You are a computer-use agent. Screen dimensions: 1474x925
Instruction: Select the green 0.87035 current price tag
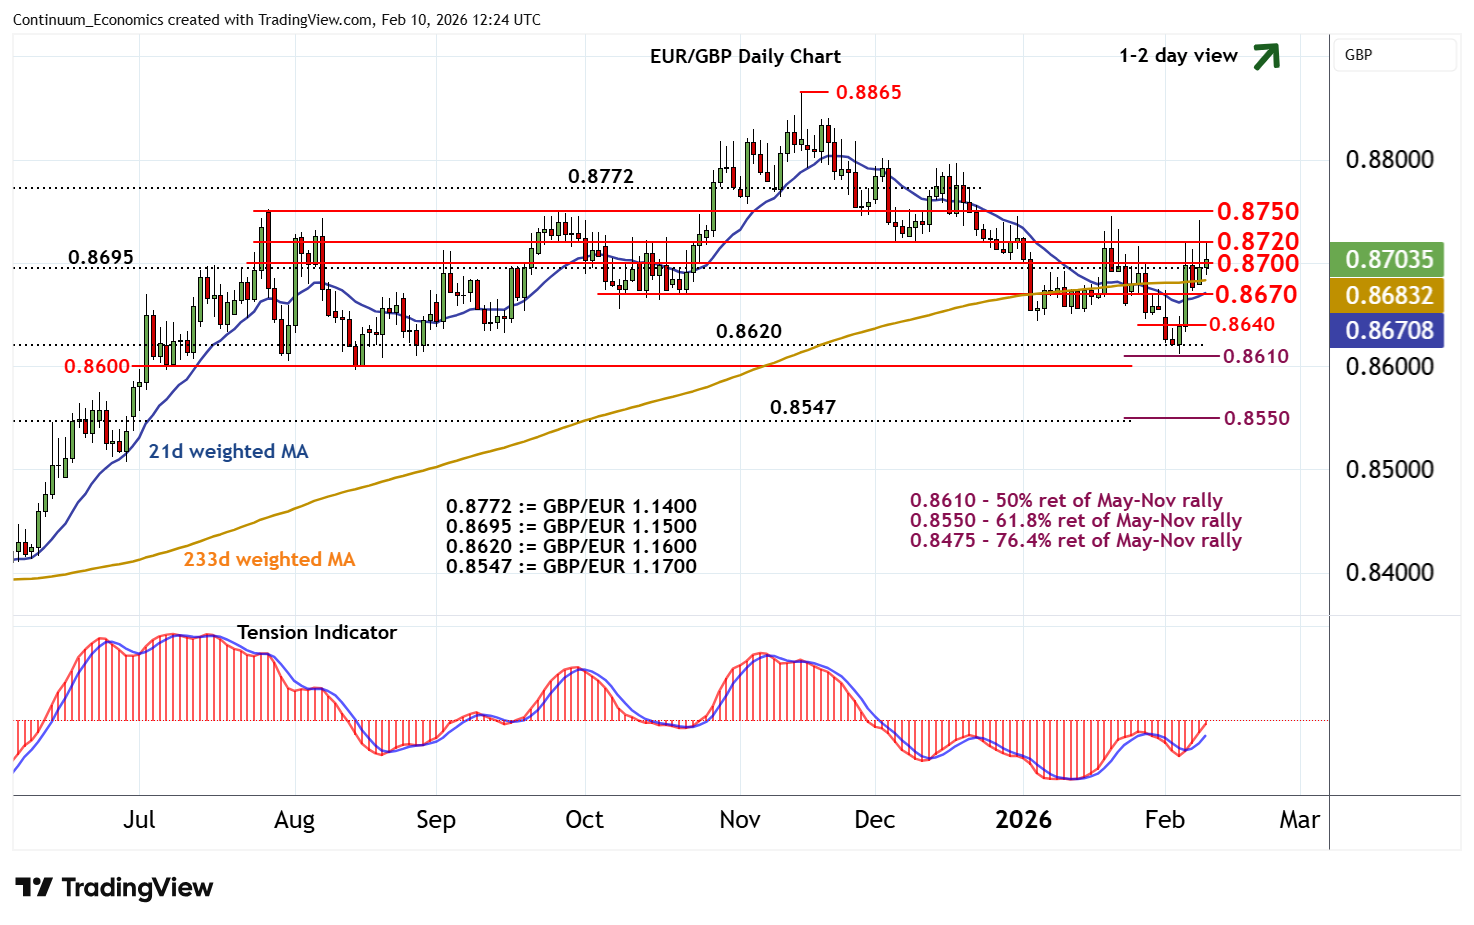click(1388, 260)
